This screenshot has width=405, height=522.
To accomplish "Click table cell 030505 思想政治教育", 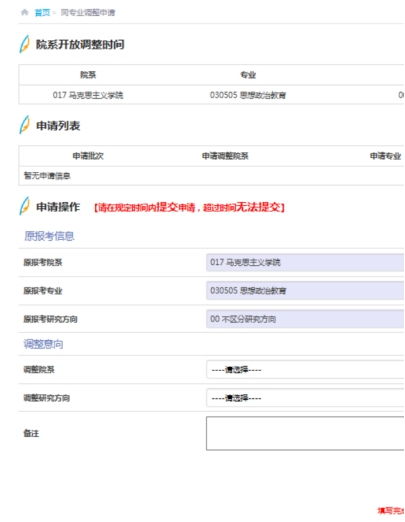I will pos(248,95).
